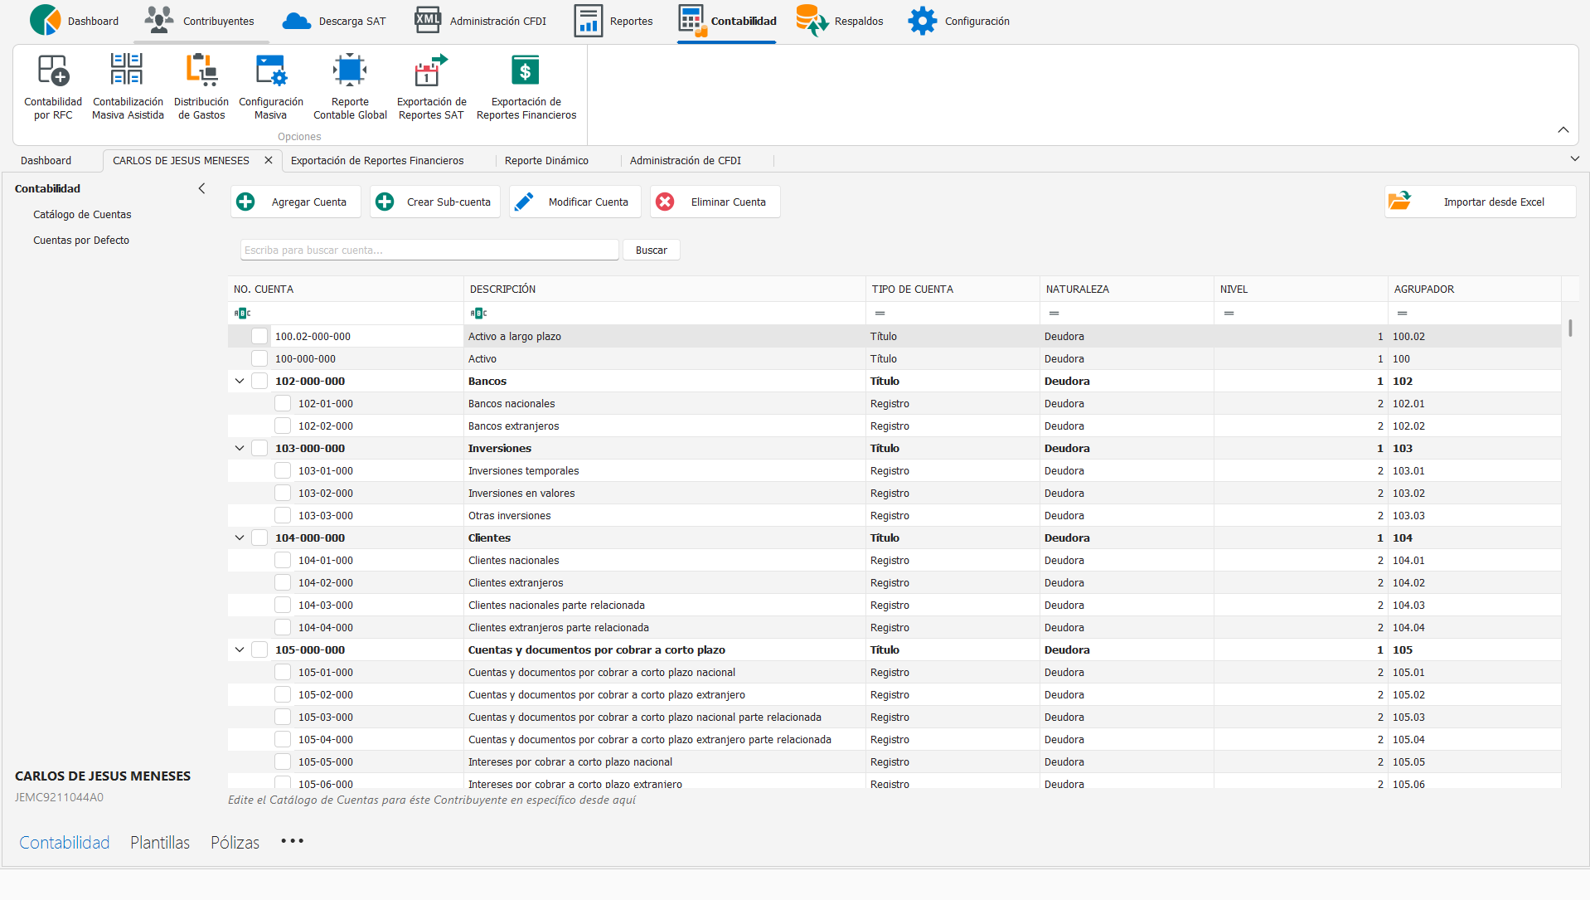Tick the checkbox for 100-000-000 Activo
Viewport: 1590px width, 900px height.
click(260, 359)
